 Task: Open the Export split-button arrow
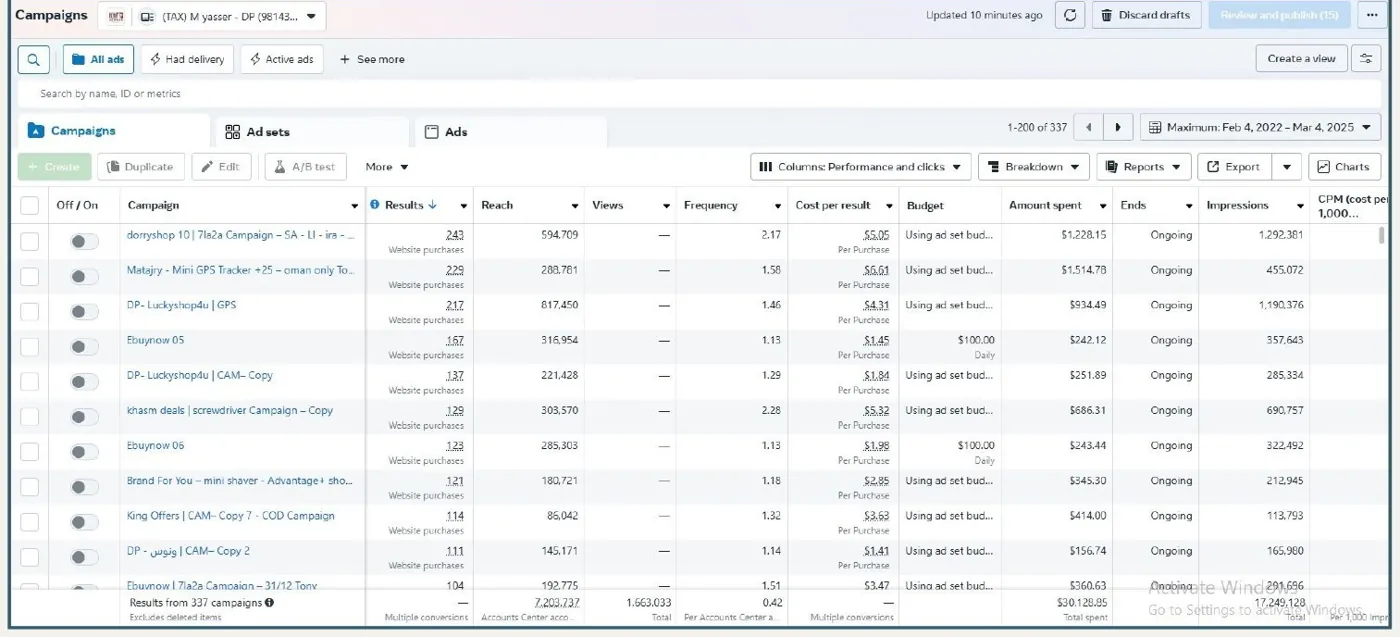coord(1287,167)
